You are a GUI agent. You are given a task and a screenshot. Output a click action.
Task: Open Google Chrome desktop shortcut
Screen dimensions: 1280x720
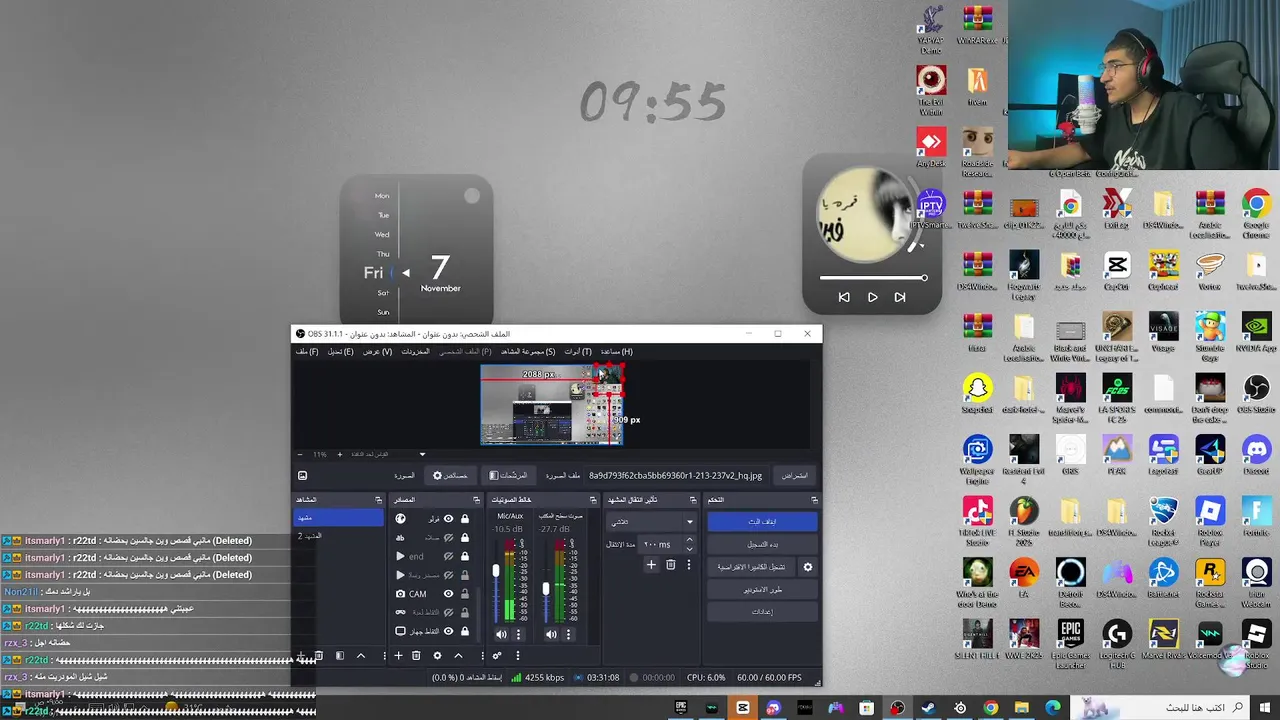point(1256,210)
